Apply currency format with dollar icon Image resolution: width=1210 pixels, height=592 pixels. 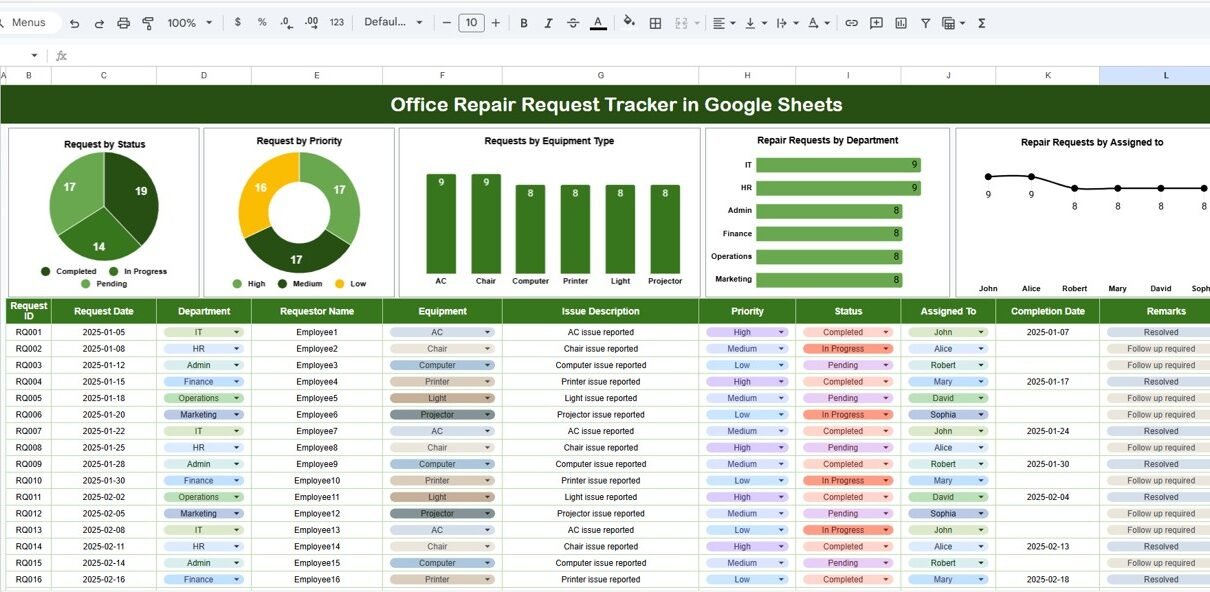237,22
